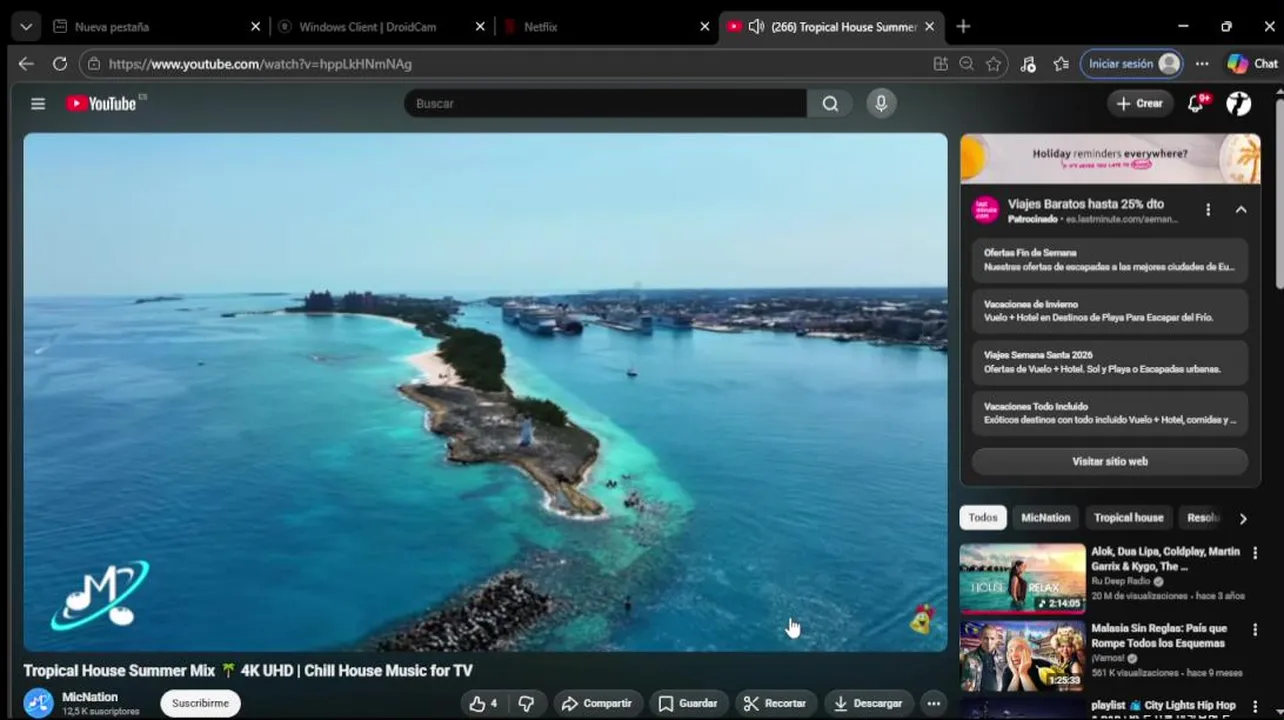Click the MicNation watermark in the video

(100, 595)
